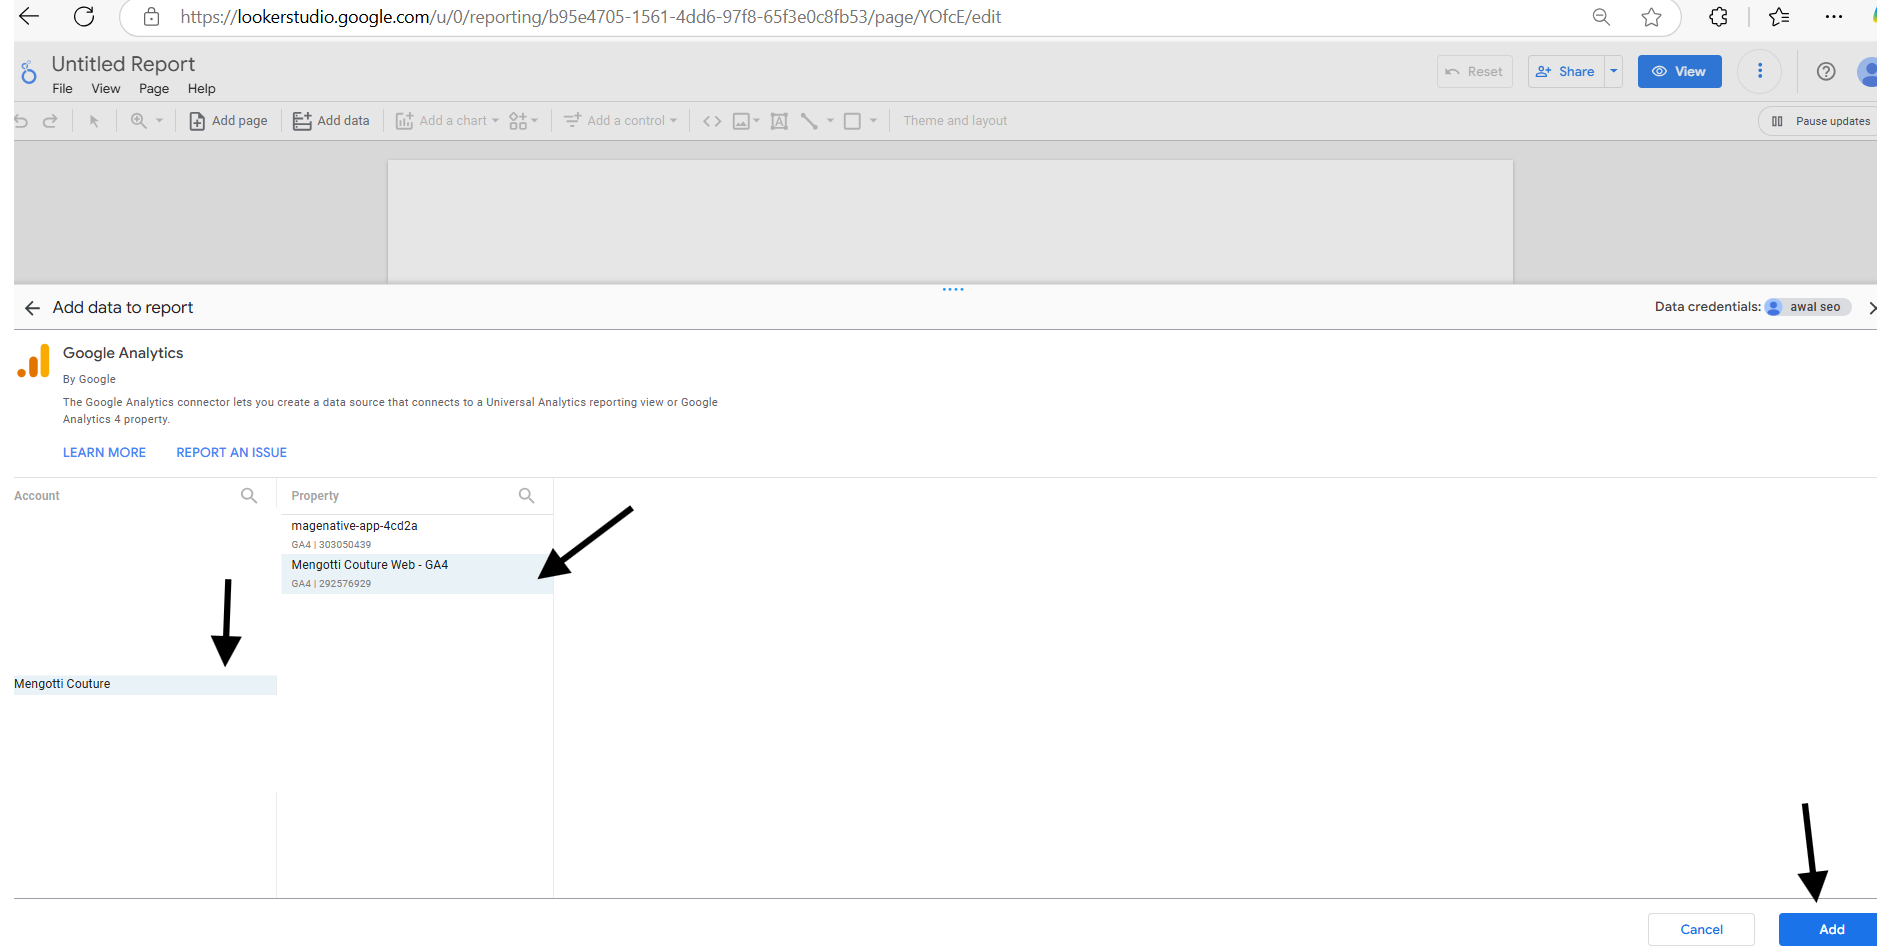Click the browser back arrow
The height and width of the screenshot is (948, 1877).
click(x=29, y=16)
